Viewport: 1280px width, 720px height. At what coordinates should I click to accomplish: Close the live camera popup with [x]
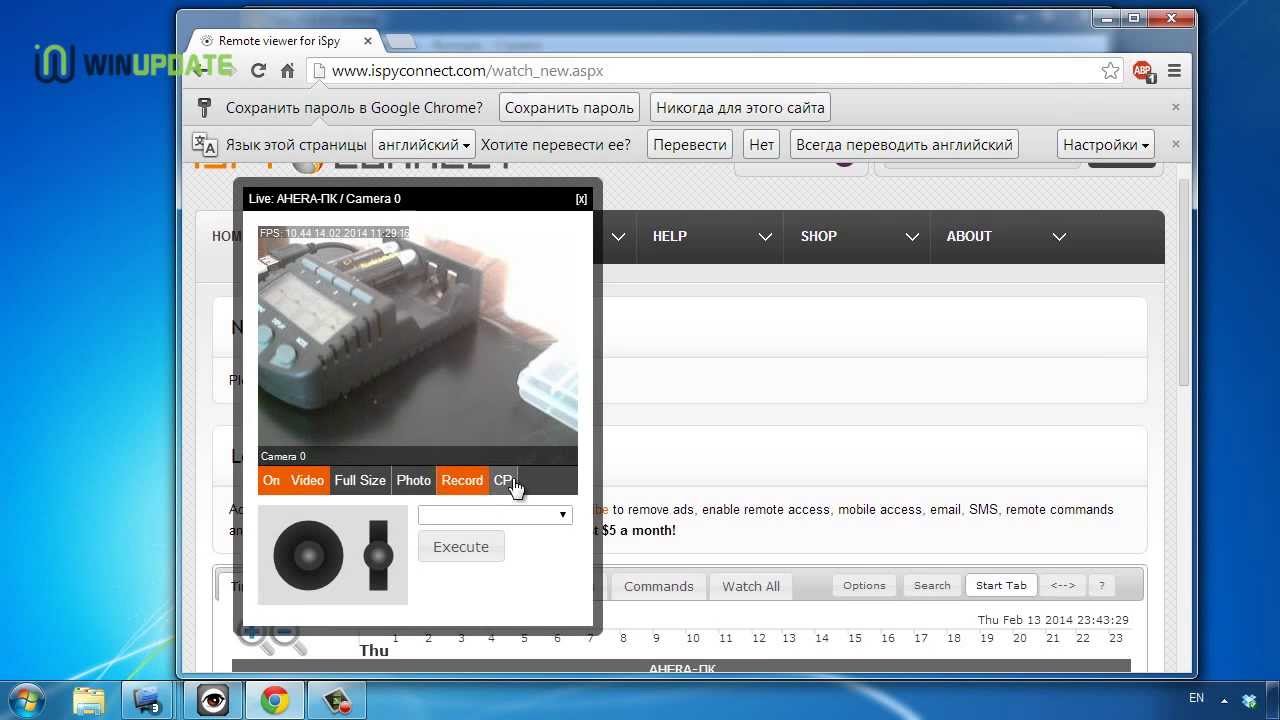click(581, 199)
